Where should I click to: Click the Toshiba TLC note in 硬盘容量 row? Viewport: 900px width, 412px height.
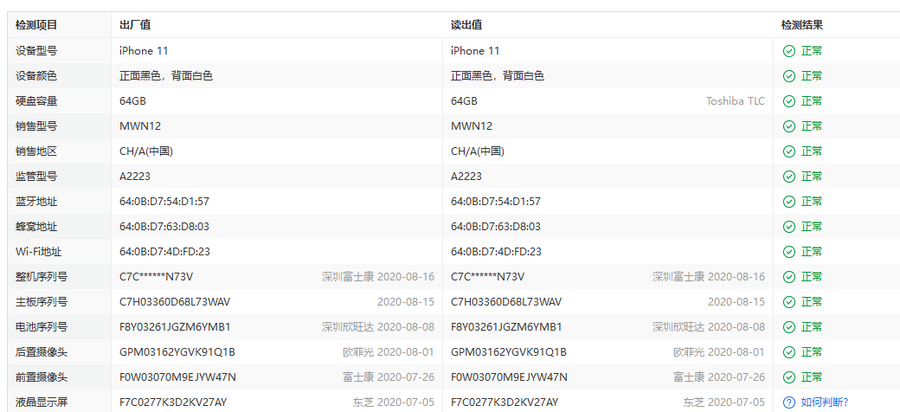pyautogui.click(x=735, y=101)
